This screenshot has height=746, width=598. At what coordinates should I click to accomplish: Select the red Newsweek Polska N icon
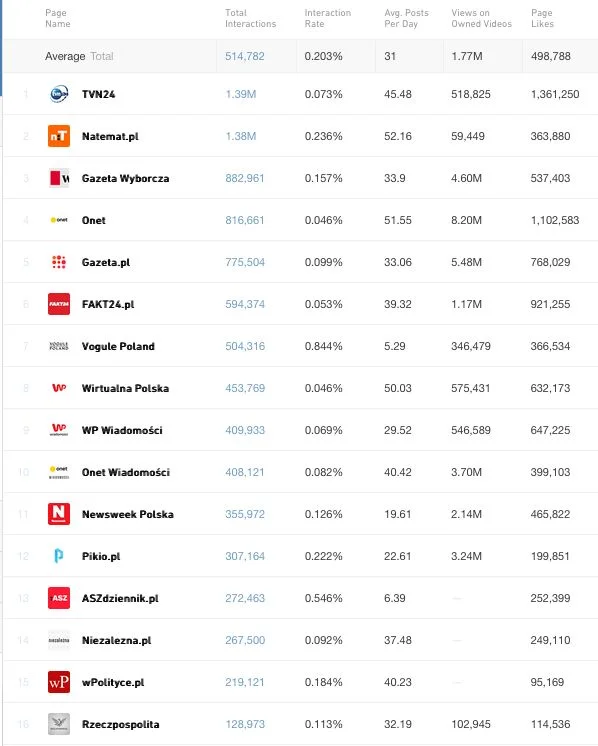point(59,514)
